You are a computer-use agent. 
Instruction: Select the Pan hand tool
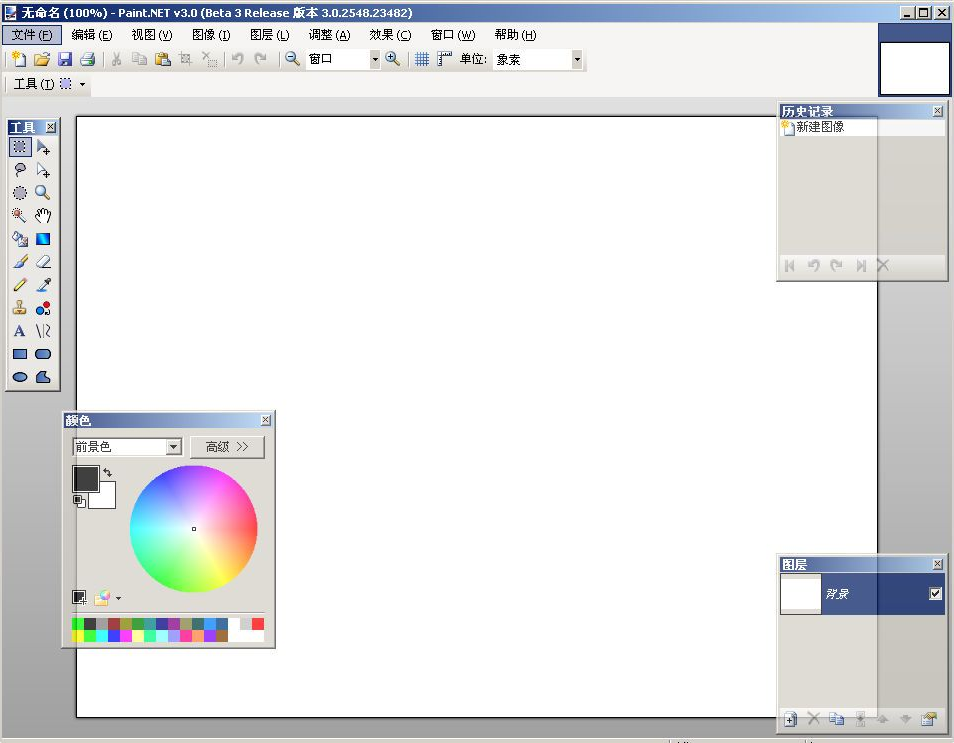[43, 215]
